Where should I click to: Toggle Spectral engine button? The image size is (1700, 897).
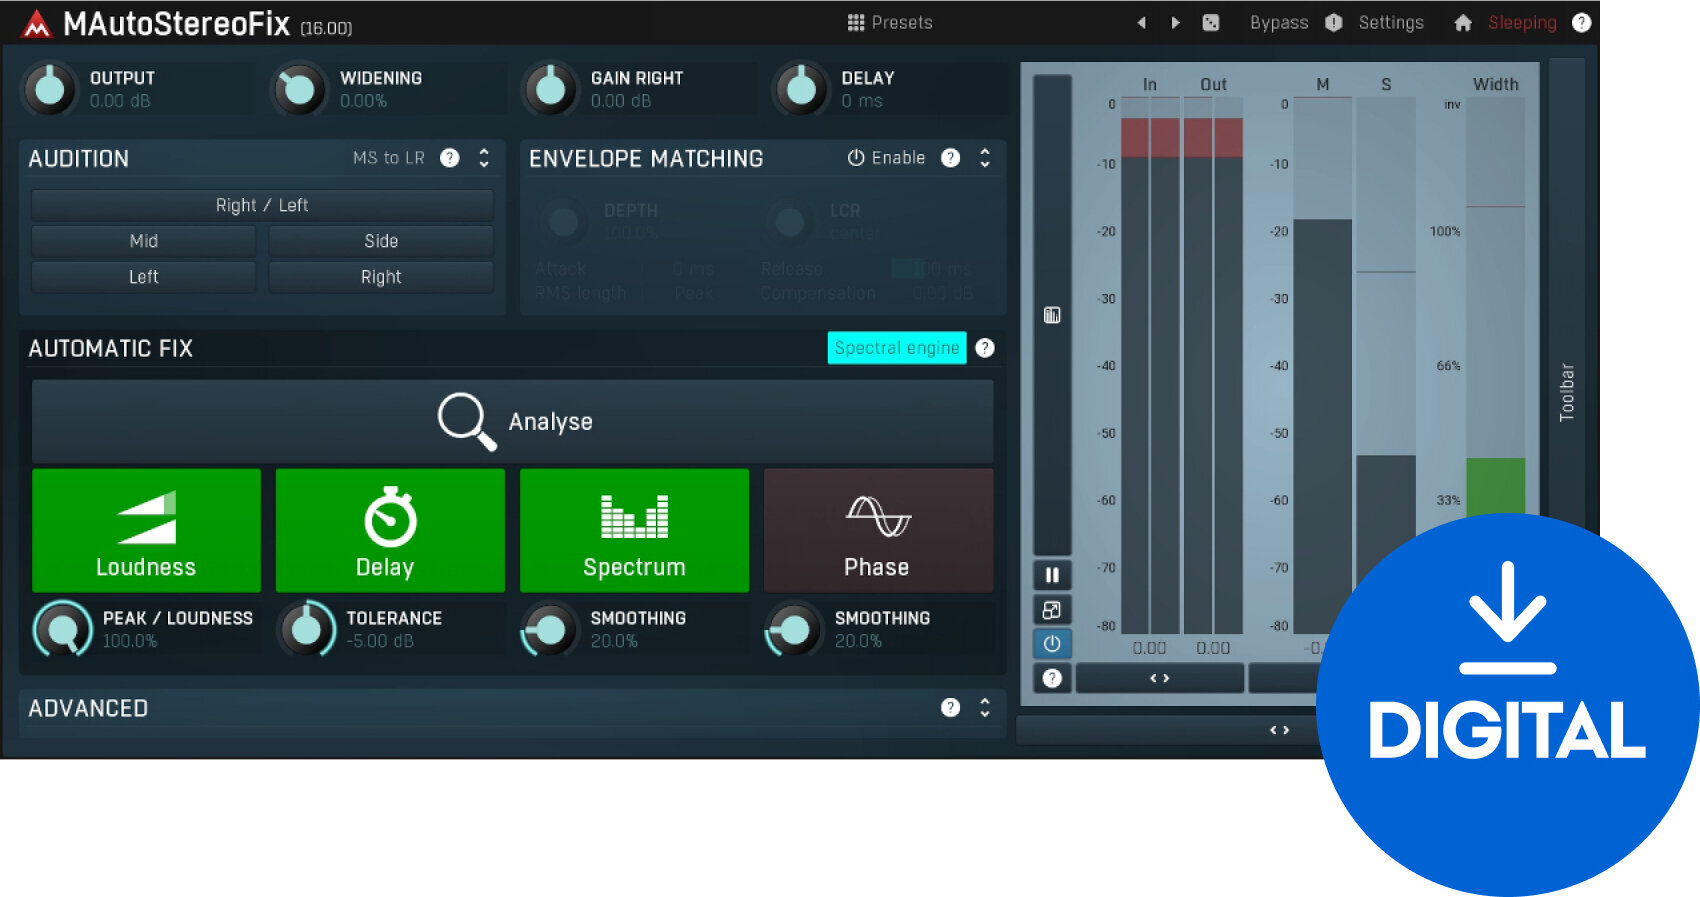click(897, 348)
